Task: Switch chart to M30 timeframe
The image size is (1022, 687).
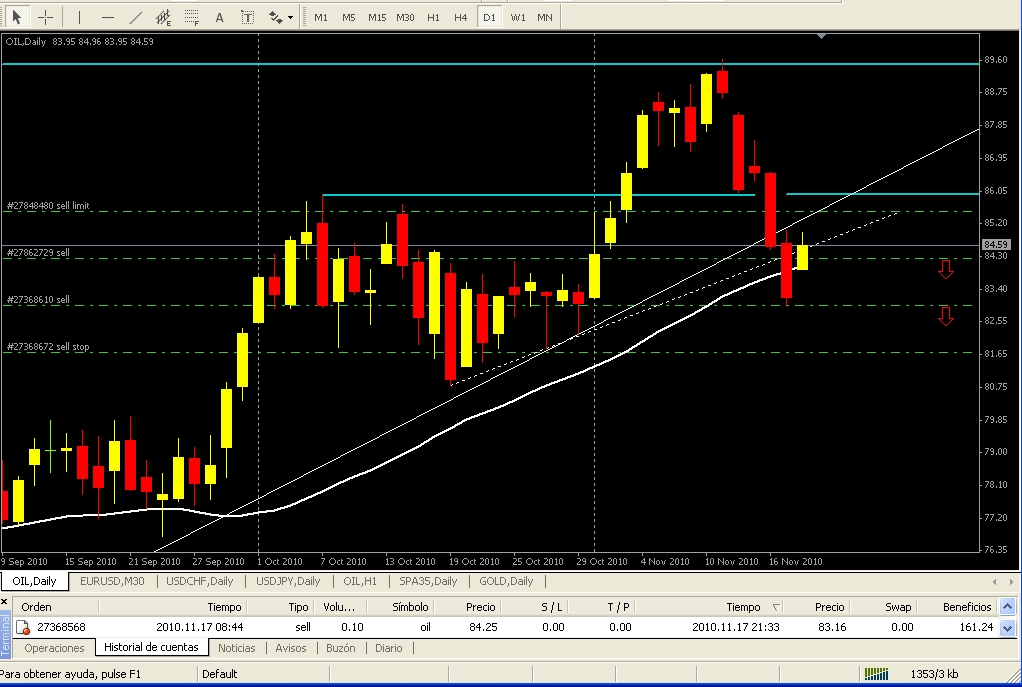Action: pos(405,18)
